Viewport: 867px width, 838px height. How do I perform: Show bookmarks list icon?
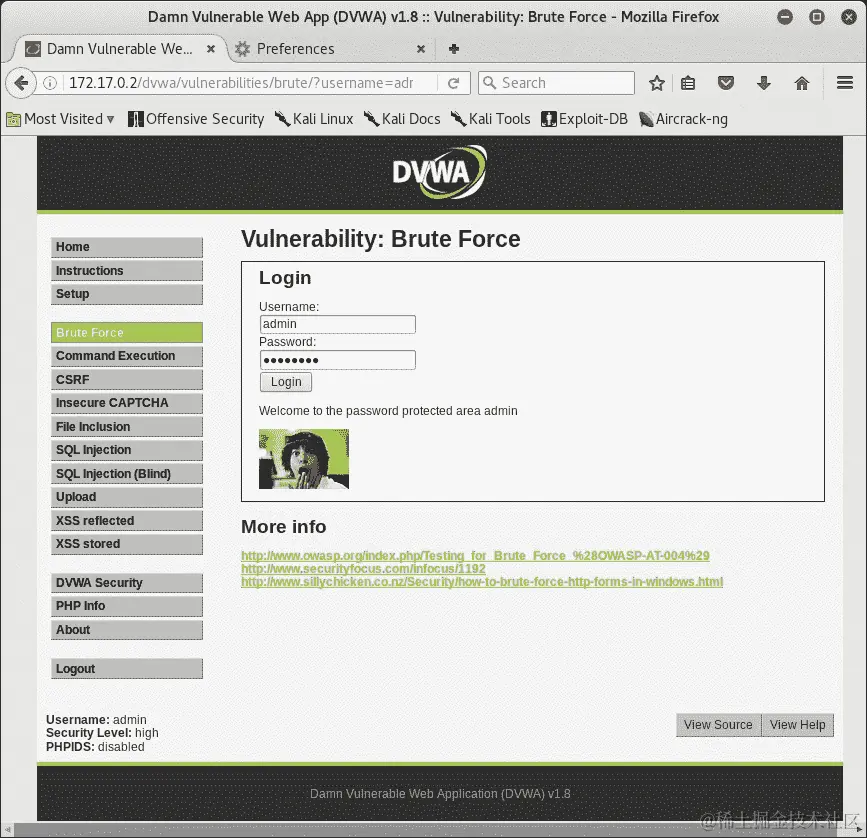tap(688, 83)
